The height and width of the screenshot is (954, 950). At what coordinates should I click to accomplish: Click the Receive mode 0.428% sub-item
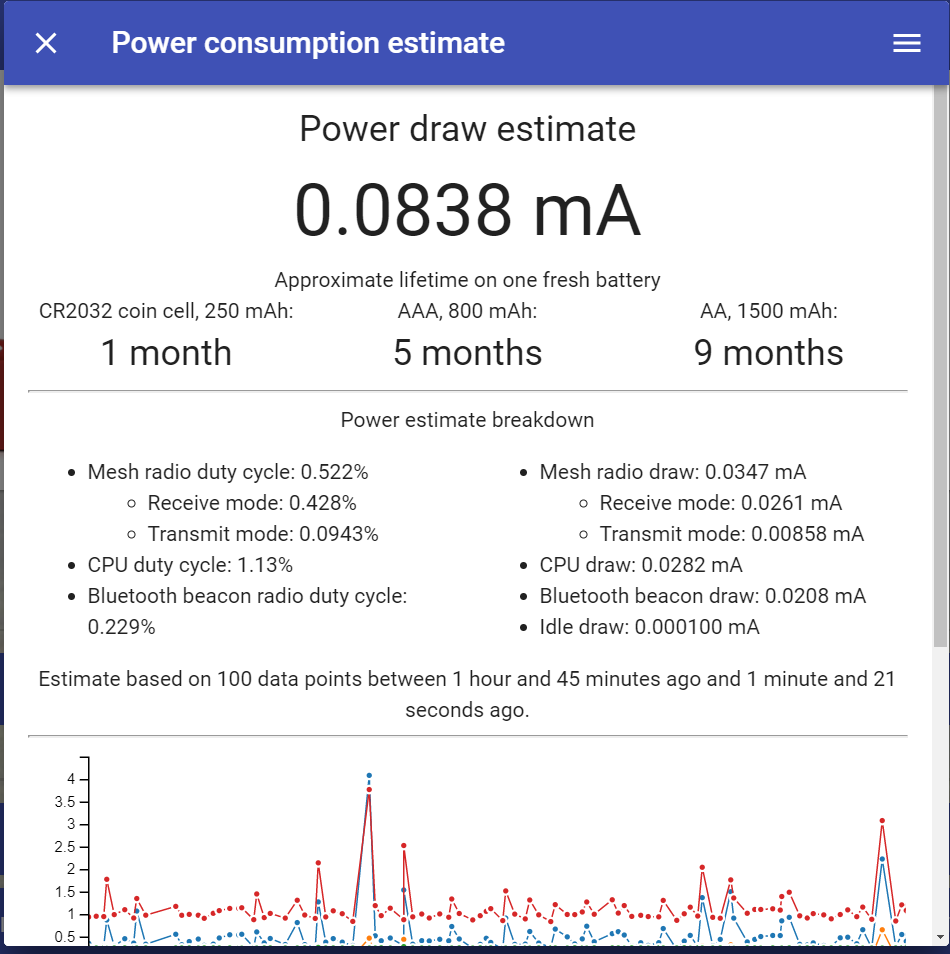(252, 503)
